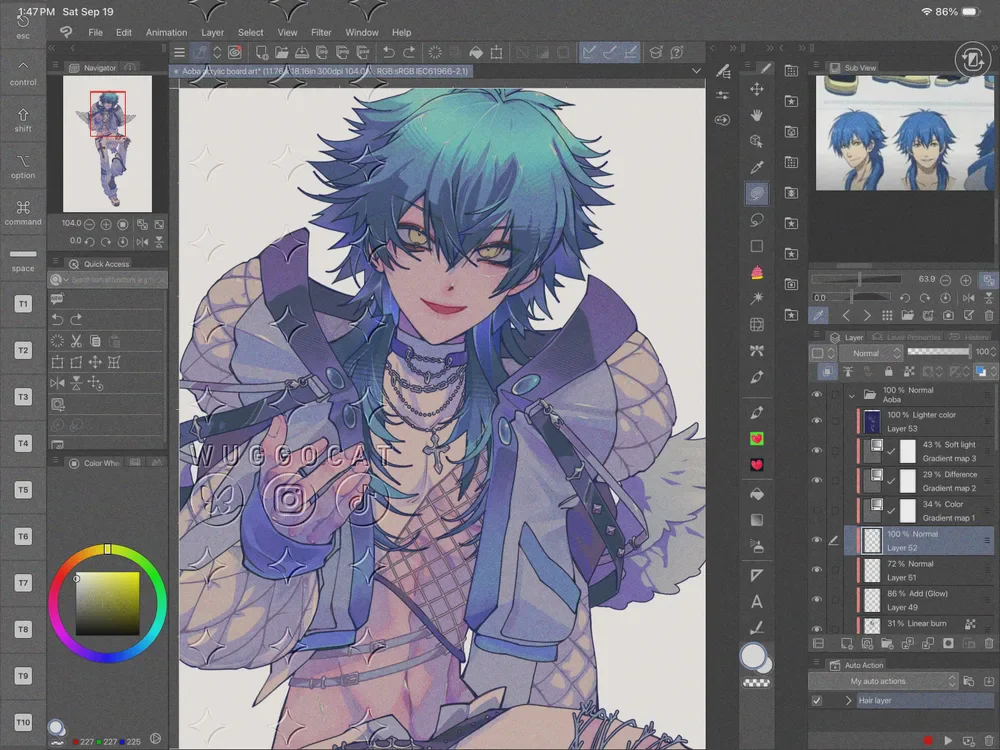The height and width of the screenshot is (750, 1000).
Task: Click the red record button in Auto Action
Action: click(x=928, y=740)
